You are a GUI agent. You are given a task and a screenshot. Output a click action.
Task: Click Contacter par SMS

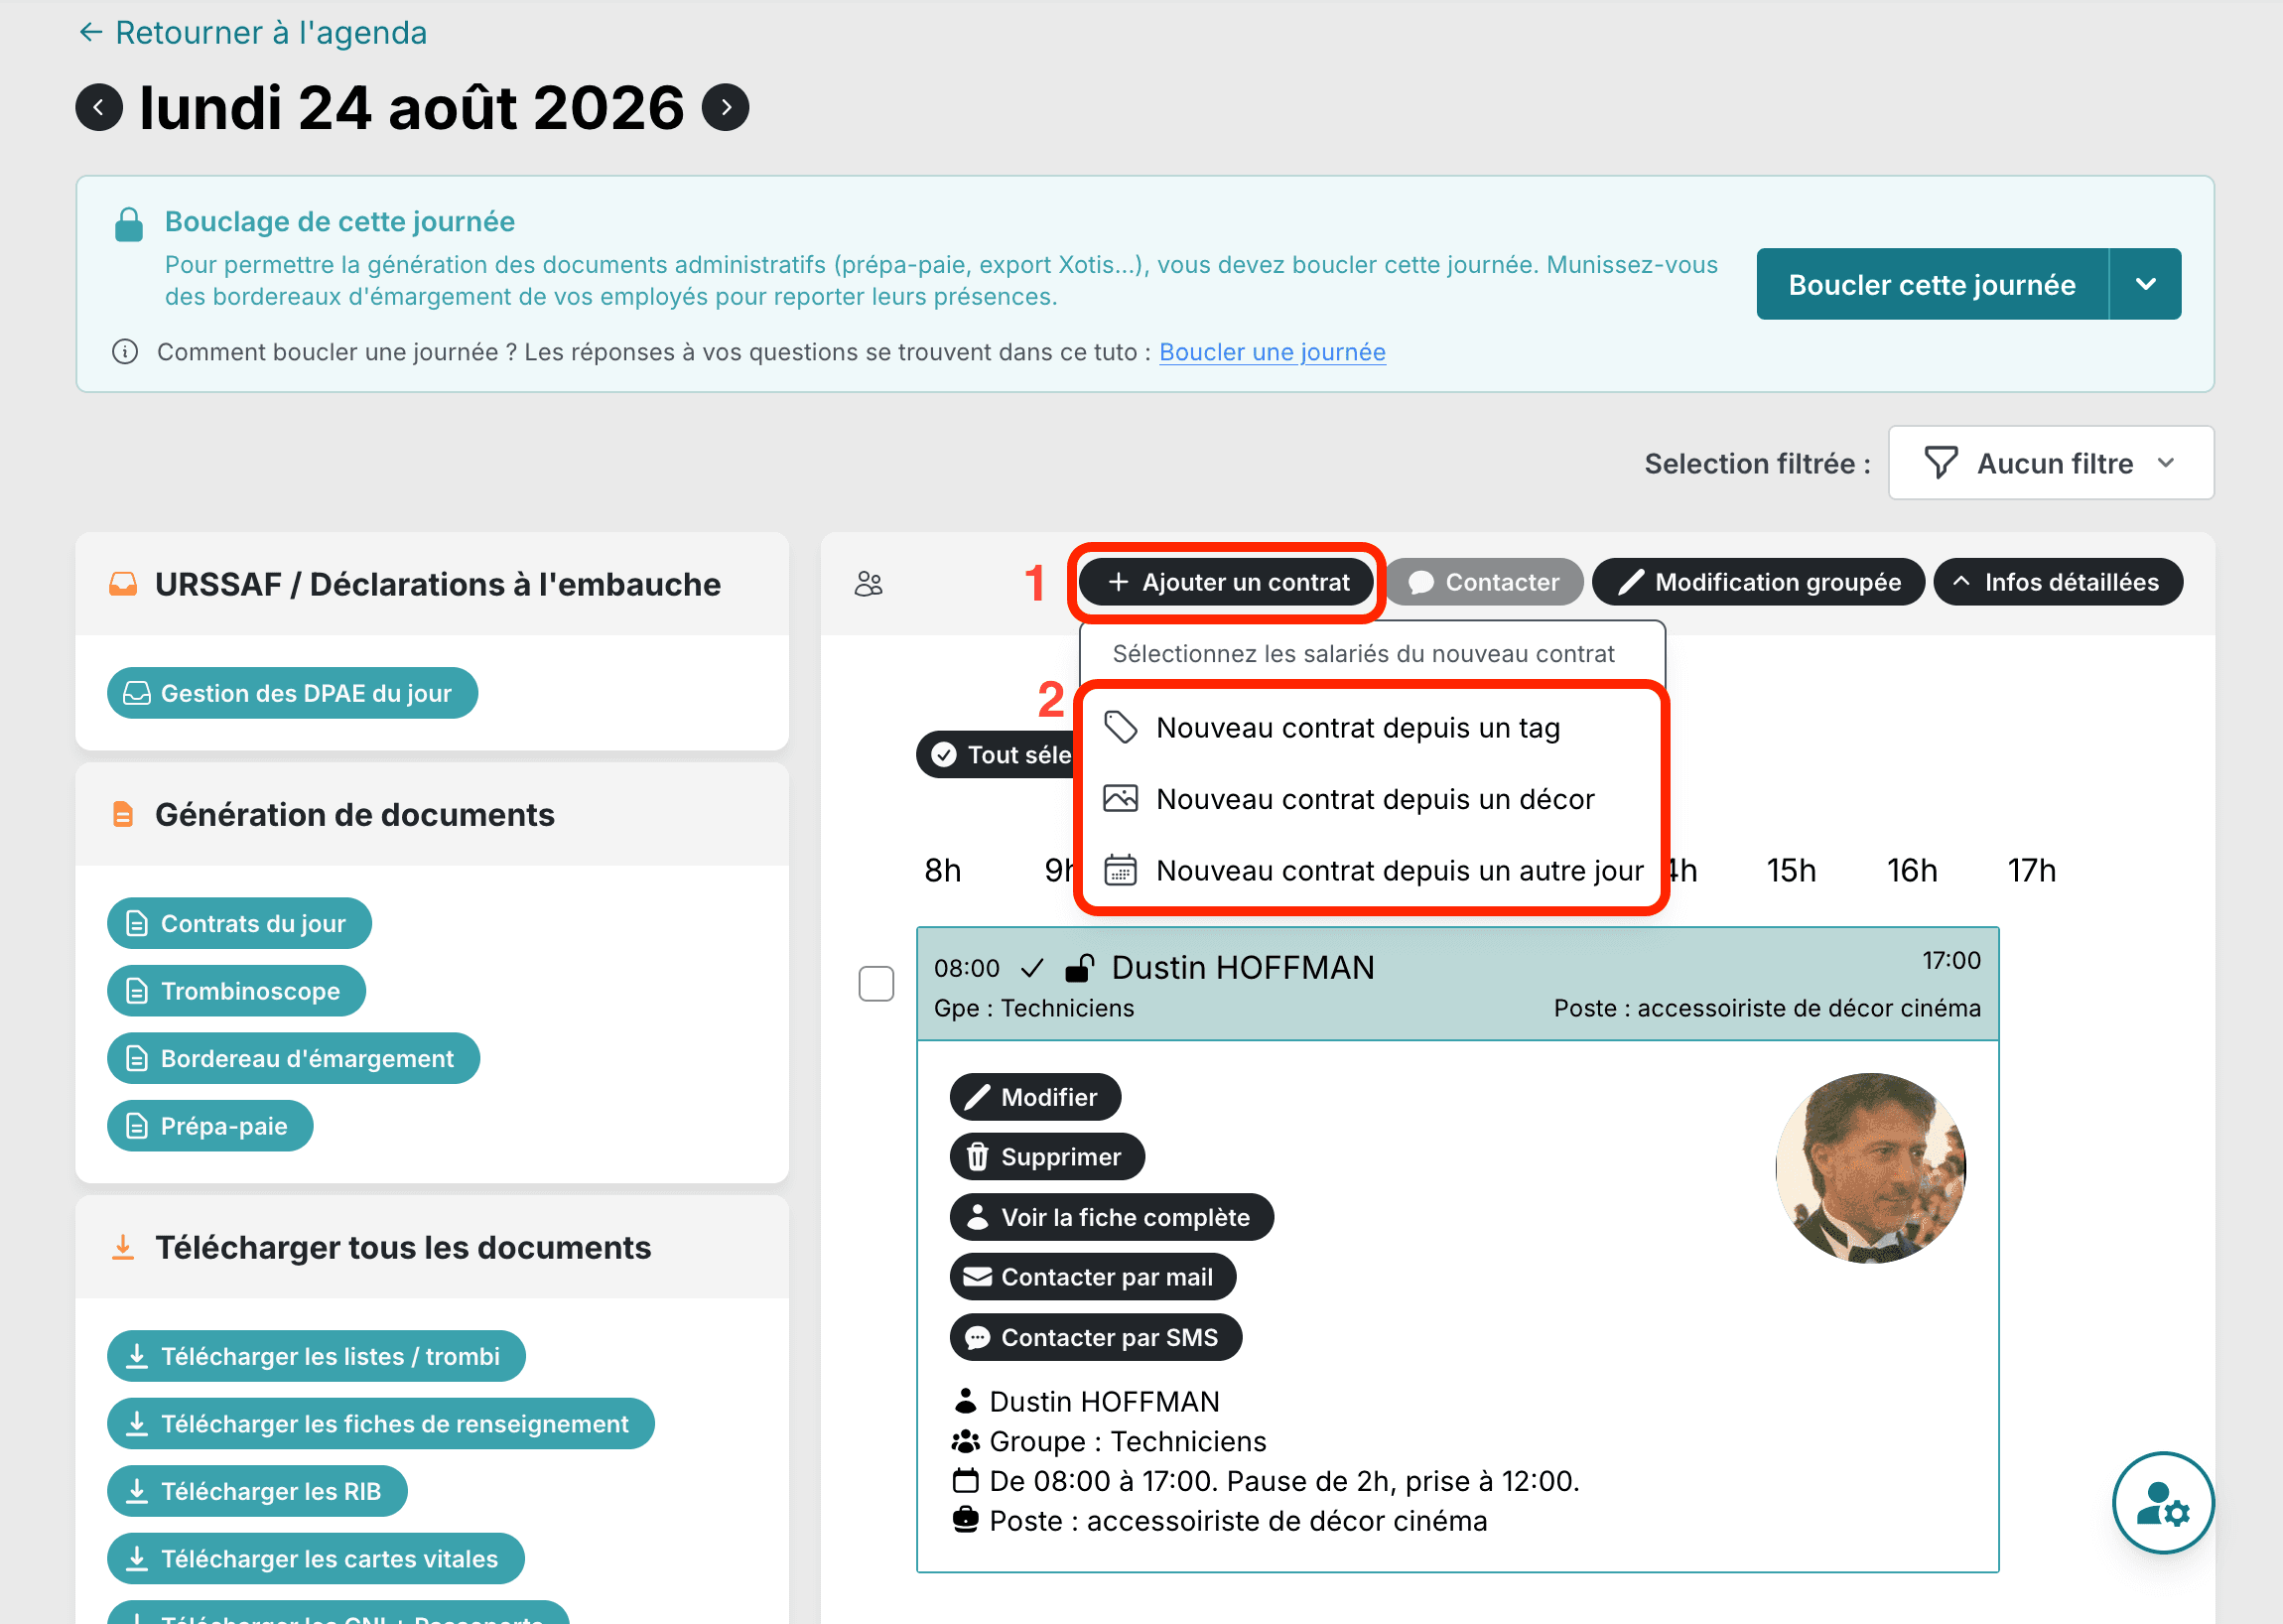click(x=1096, y=1338)
